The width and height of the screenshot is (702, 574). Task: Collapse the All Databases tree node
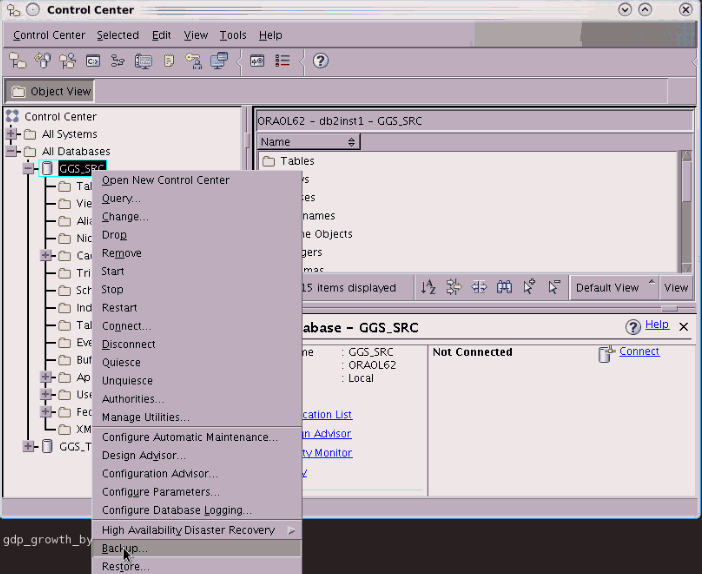(12, 152)
